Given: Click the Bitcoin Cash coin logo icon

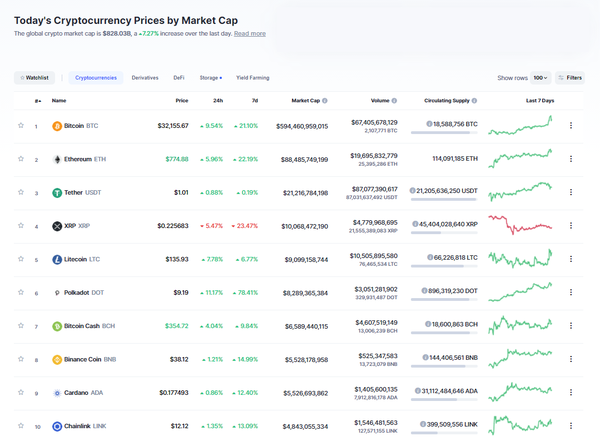Looking at the screenshot, I should [x=57, y=326].
